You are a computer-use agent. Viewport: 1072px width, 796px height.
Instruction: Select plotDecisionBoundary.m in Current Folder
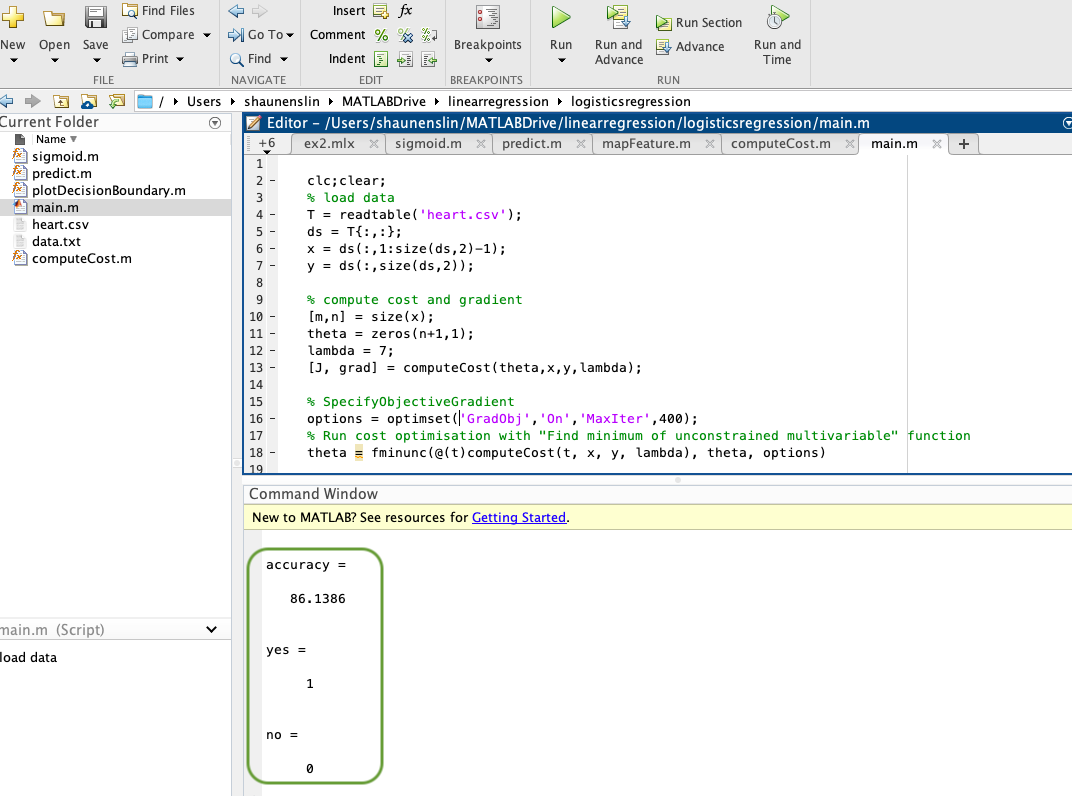point(109,191)
